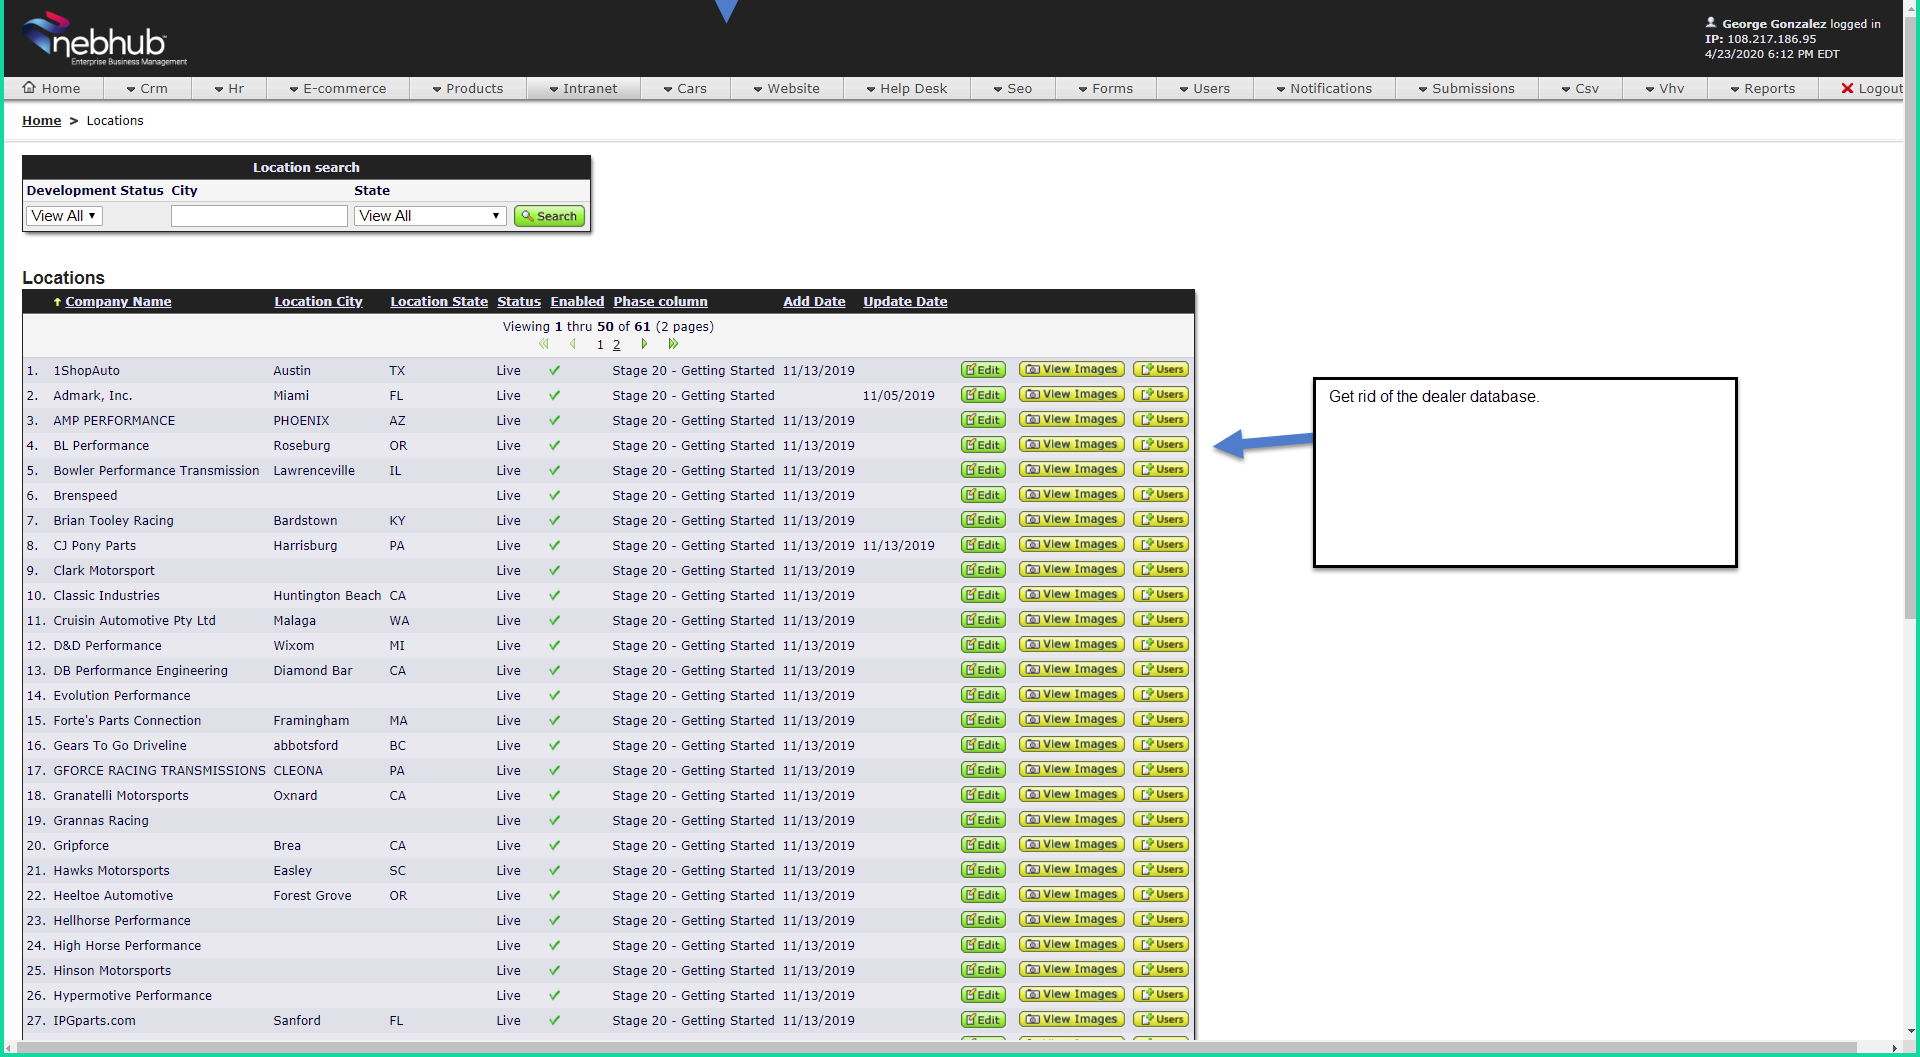The width and height of the screenshot is (1920, 1057).
Task: Expand the Intranet menu
Action: tap(584, 89)
